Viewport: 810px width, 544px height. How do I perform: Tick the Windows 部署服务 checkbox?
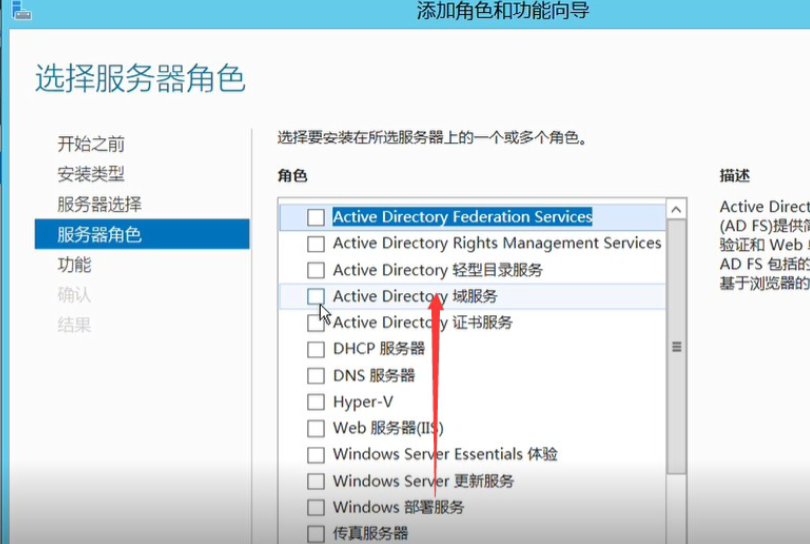click(316, 508)
